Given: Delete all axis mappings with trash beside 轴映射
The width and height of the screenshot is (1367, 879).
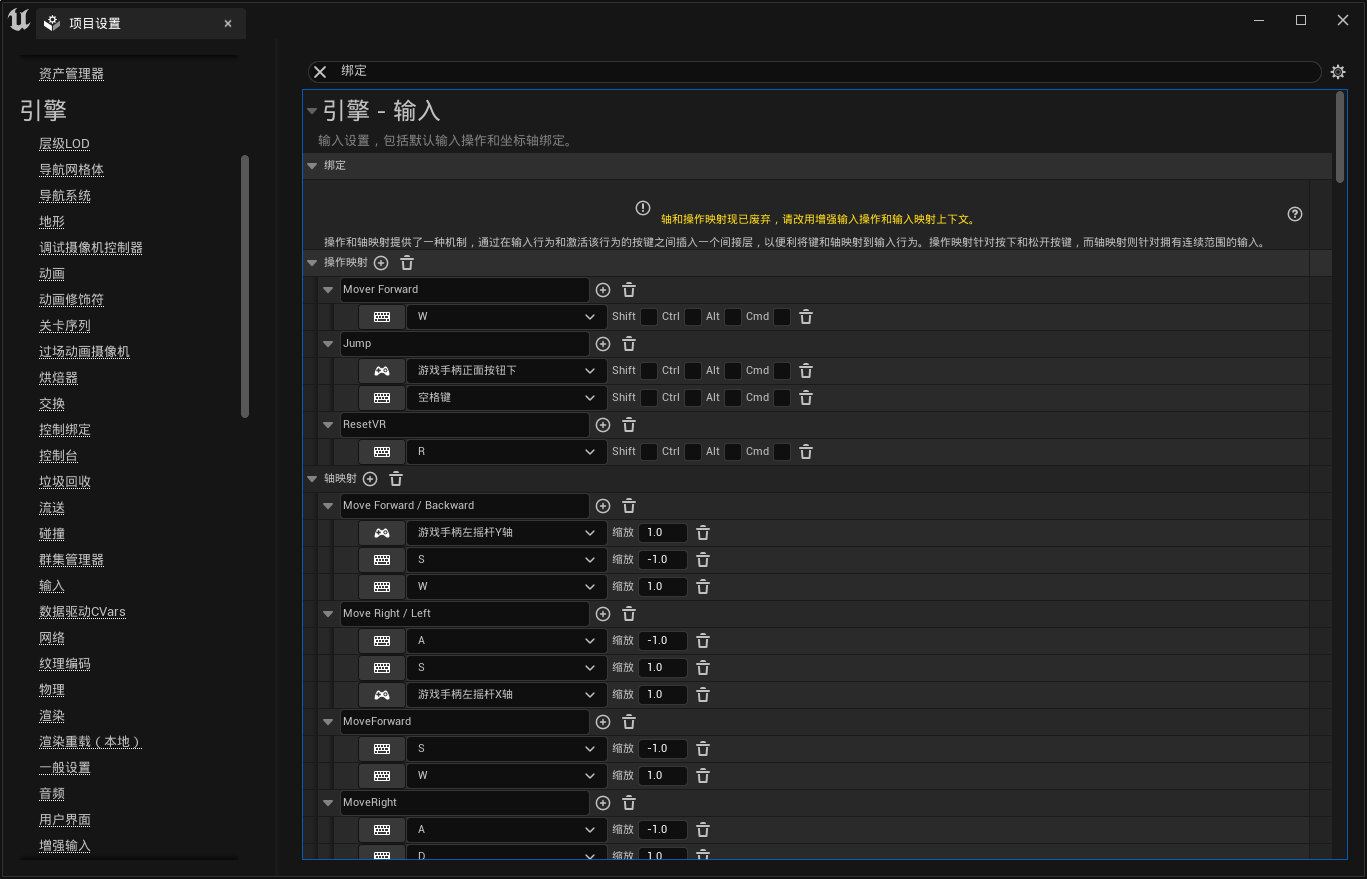Looking at the screenshot, I should 396,479.
